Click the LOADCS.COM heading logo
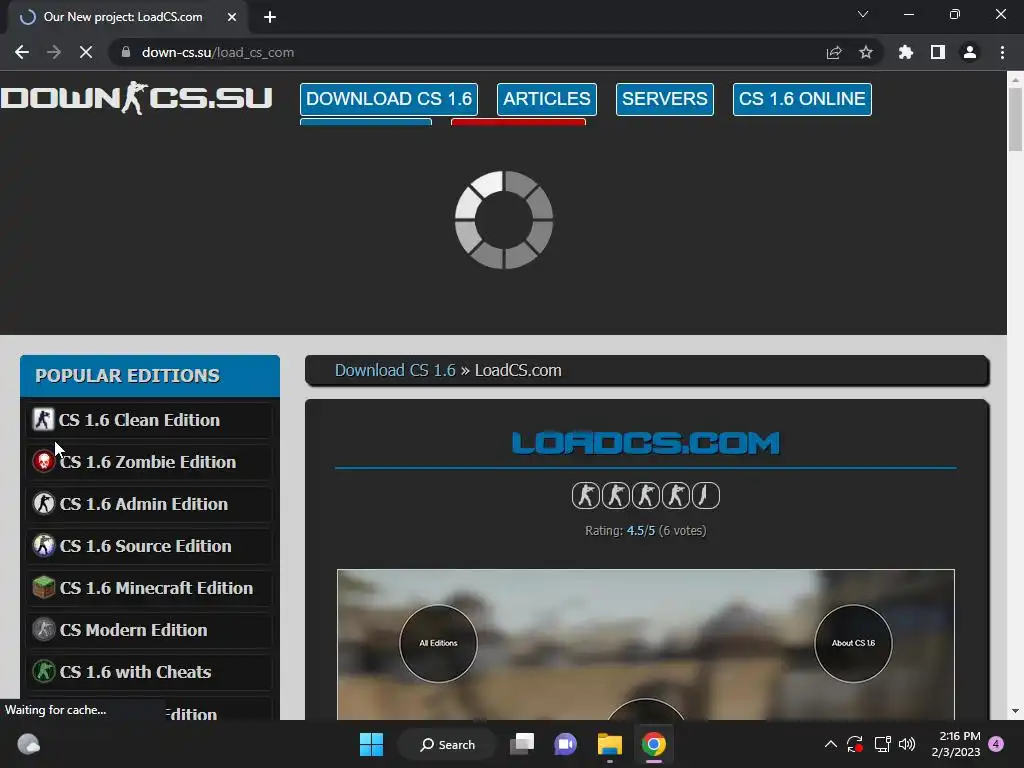 (645, 443)
